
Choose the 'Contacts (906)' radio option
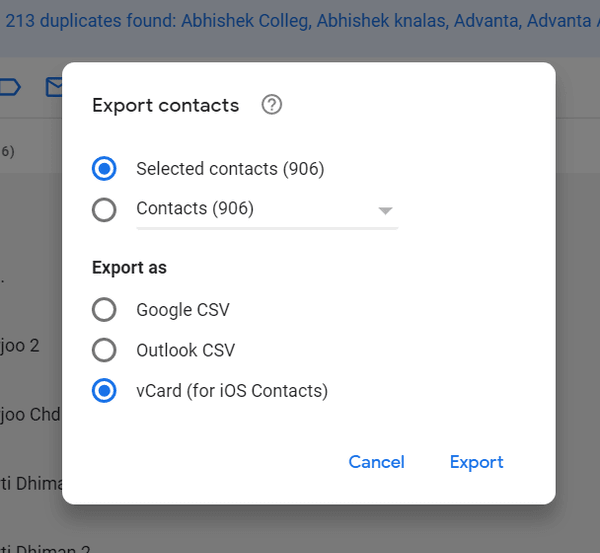click(104, 210)
